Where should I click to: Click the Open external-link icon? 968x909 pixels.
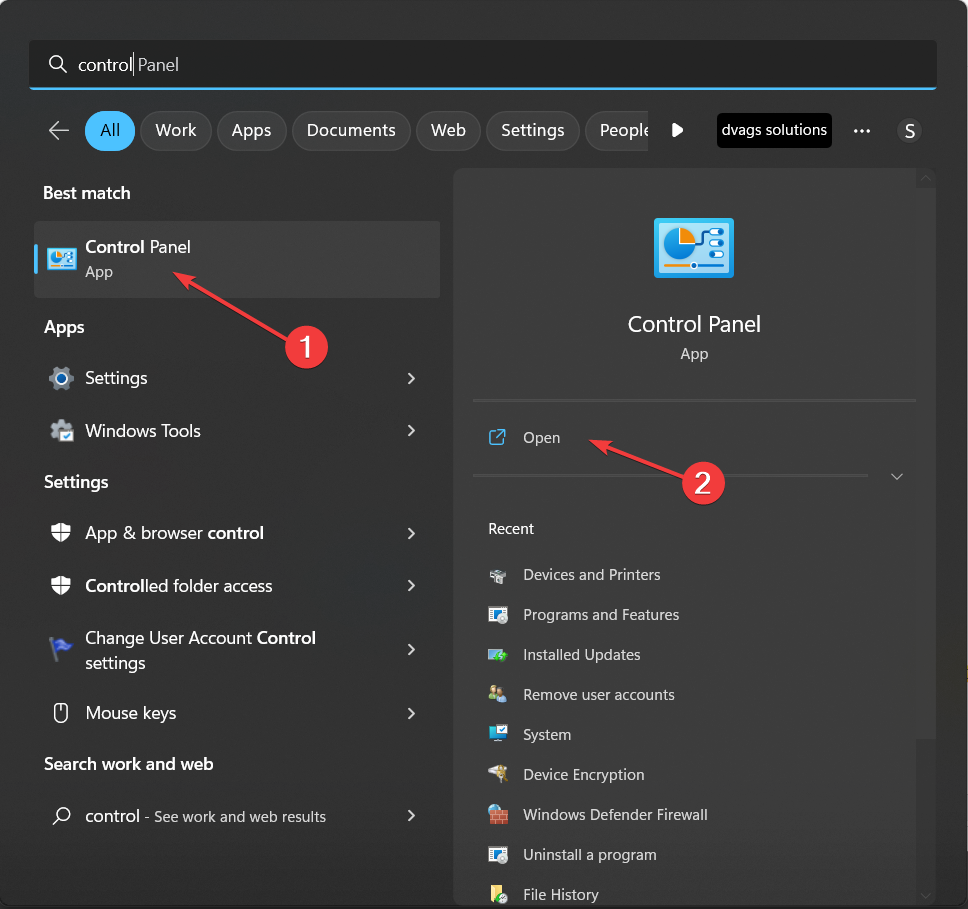point(497,437)
